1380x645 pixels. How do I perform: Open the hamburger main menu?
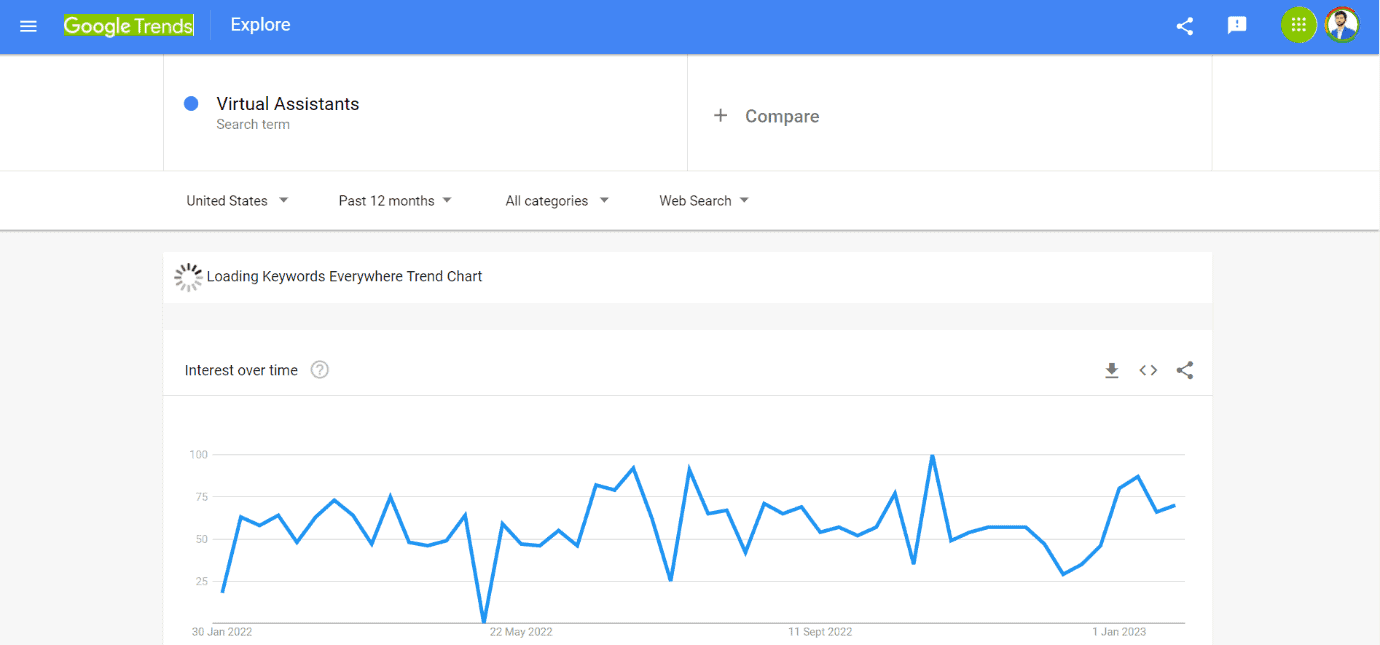point(28,26)
